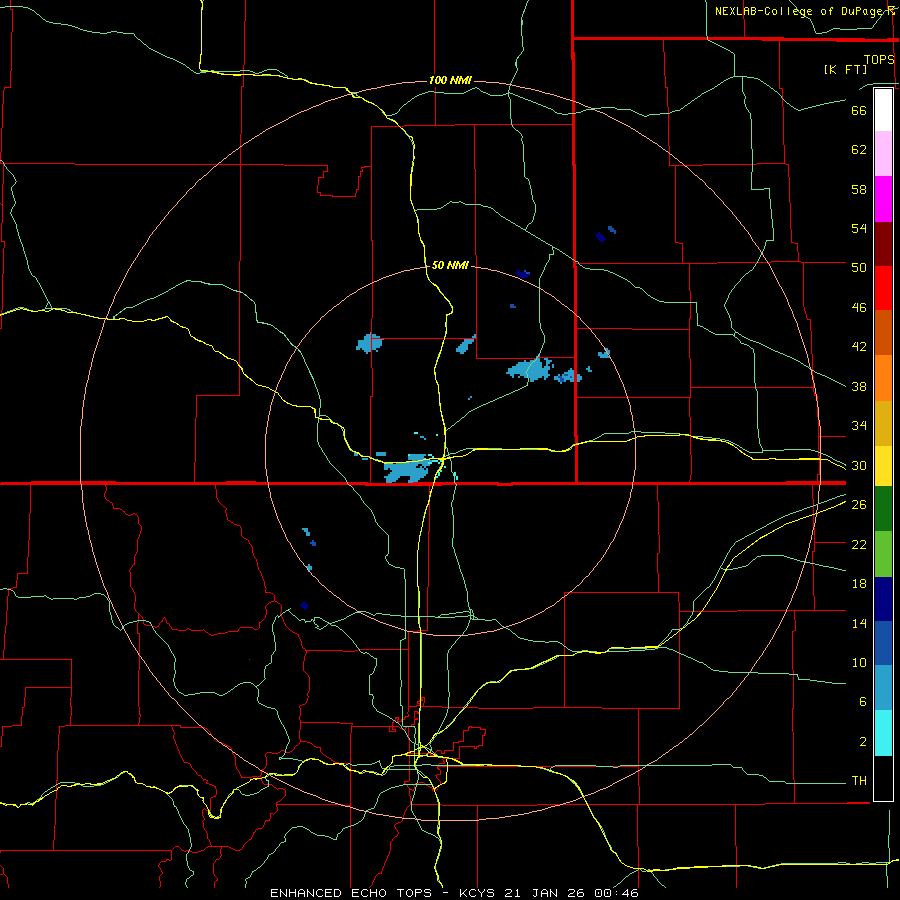Click the "26" legend value
The height and width of the screenshot is (900, 900).
coord(859,505)
